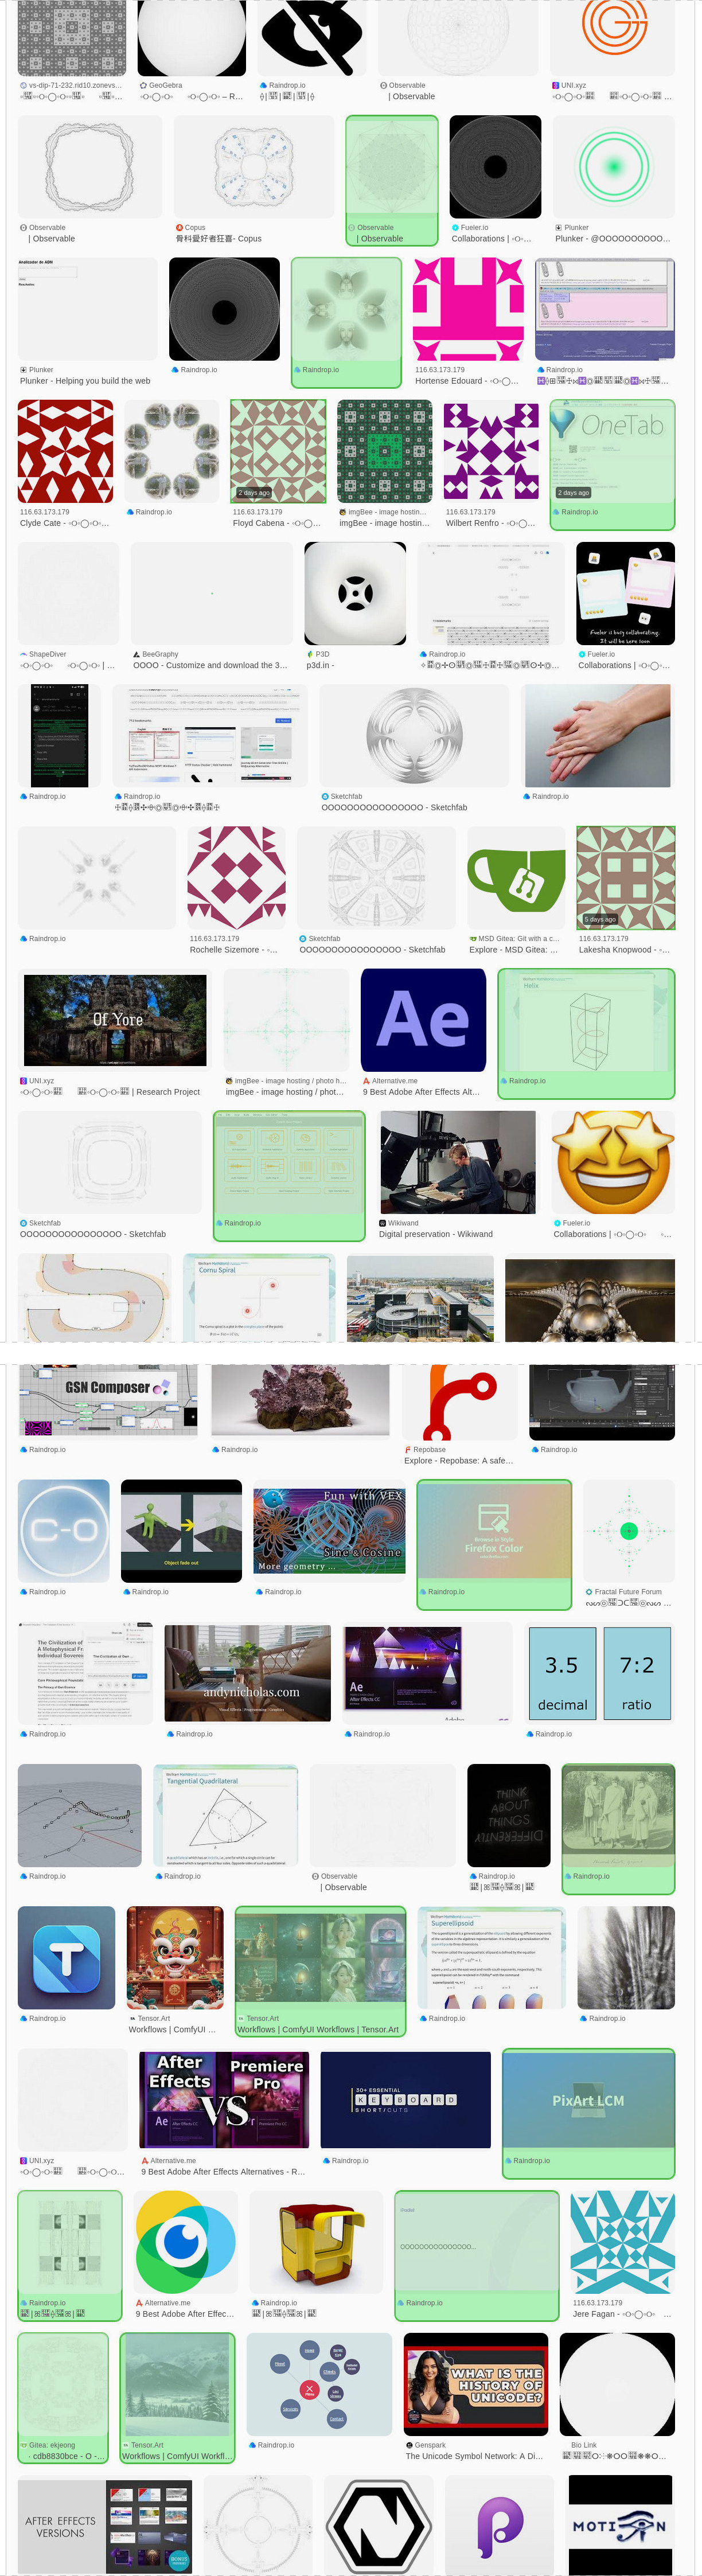Viewport: 702px width, 2576px height.
Task: Open the Wikiwand digital preservation photo
Action: tap(458, 1162)
